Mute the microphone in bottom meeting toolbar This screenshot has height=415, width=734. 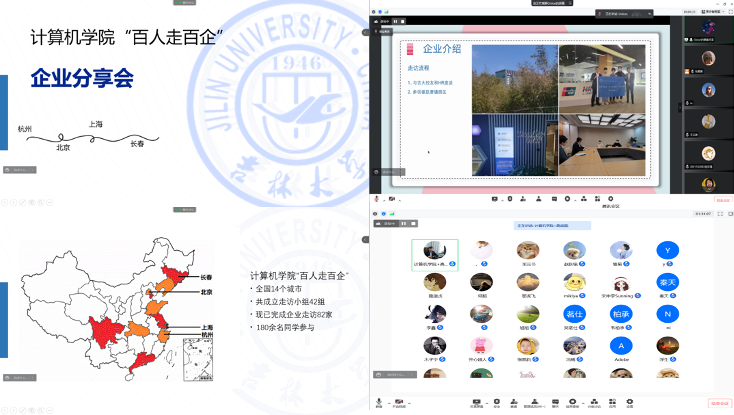tap(379, 402)
